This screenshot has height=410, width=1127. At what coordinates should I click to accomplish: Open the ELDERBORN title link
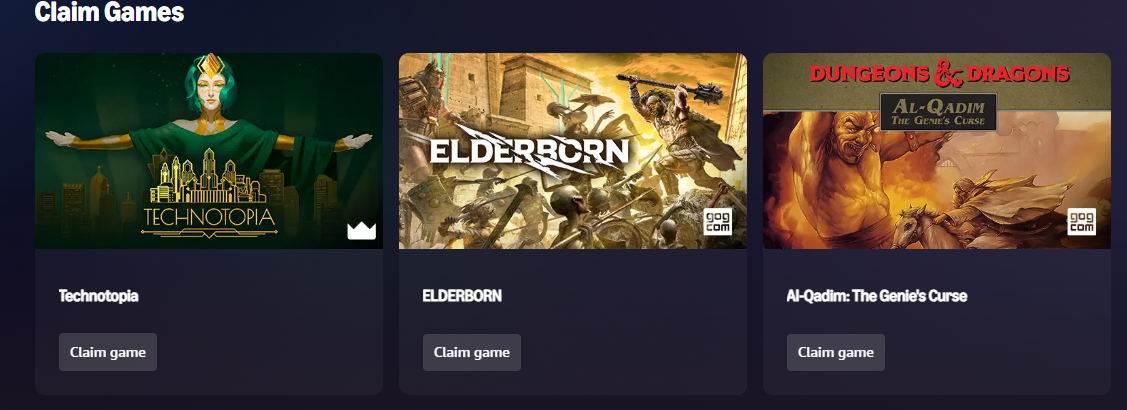462,296
